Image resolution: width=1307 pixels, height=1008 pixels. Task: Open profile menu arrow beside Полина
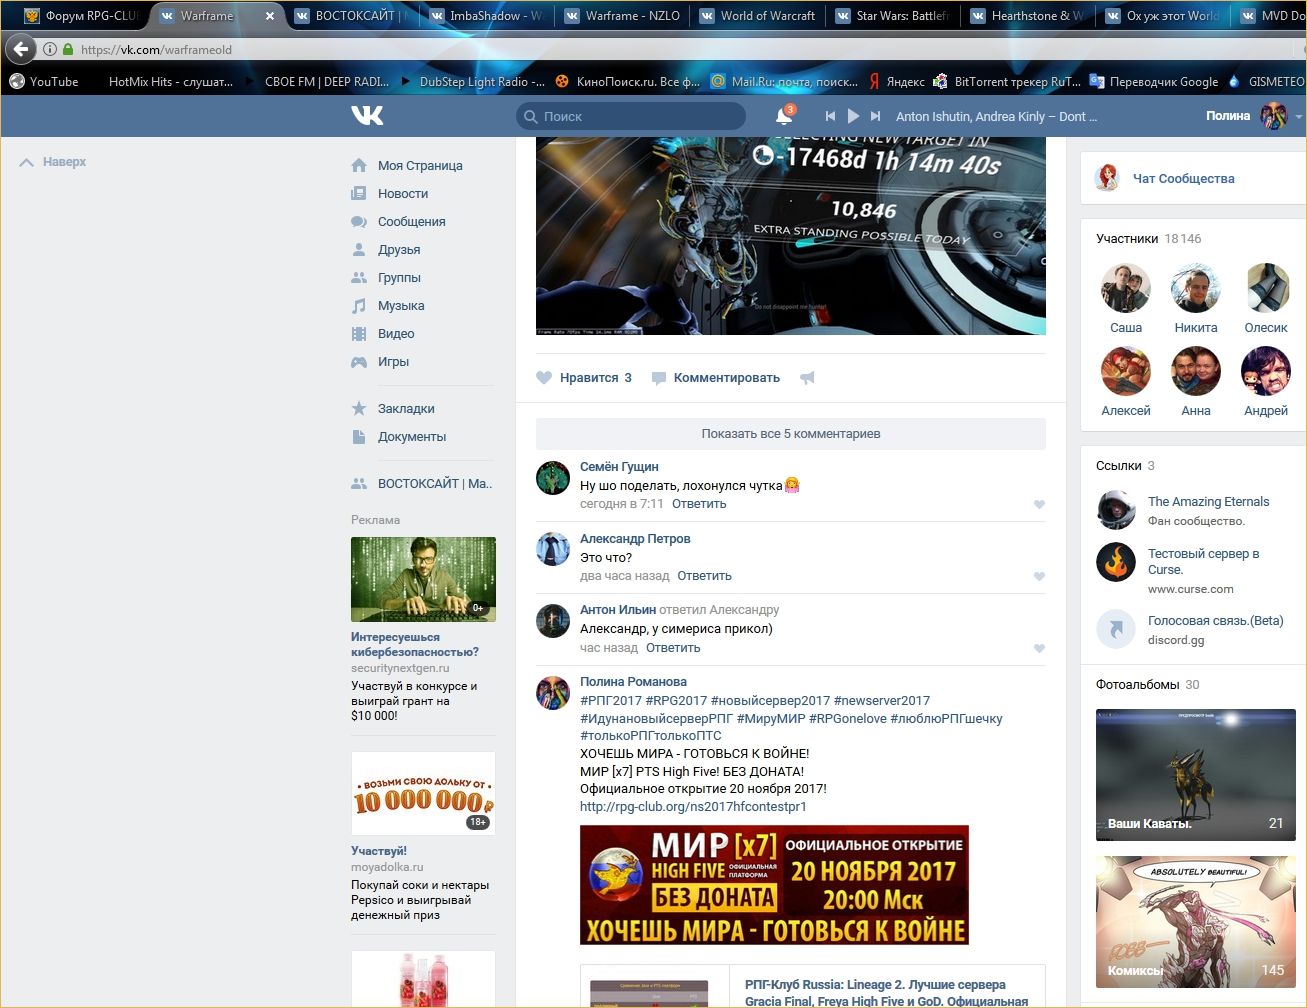[x=1298, y=116]
